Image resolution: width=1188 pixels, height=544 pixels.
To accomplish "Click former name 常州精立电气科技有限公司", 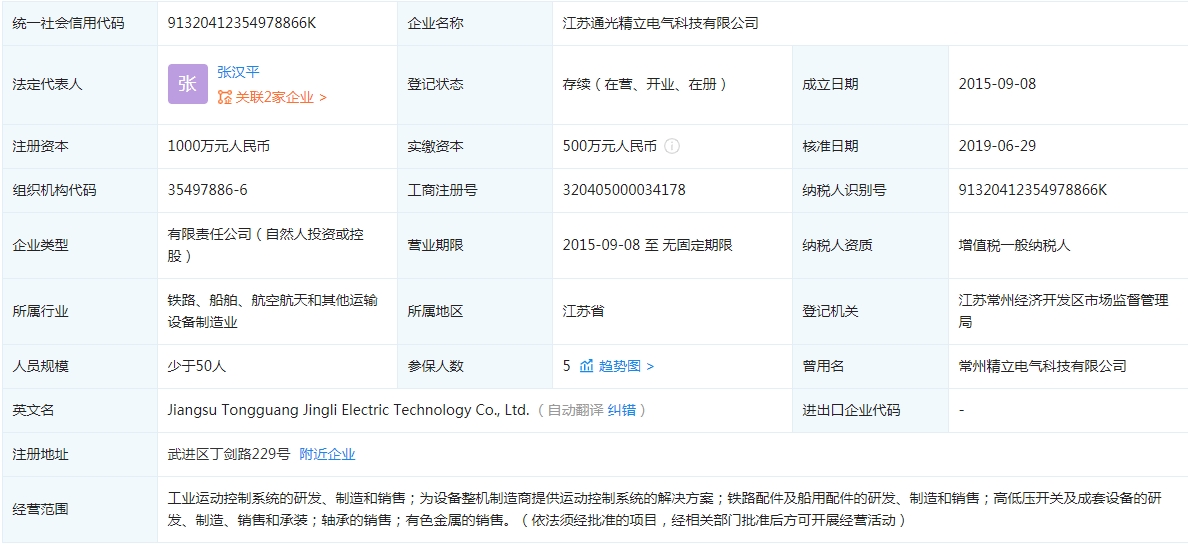I will click(1042, 366).
